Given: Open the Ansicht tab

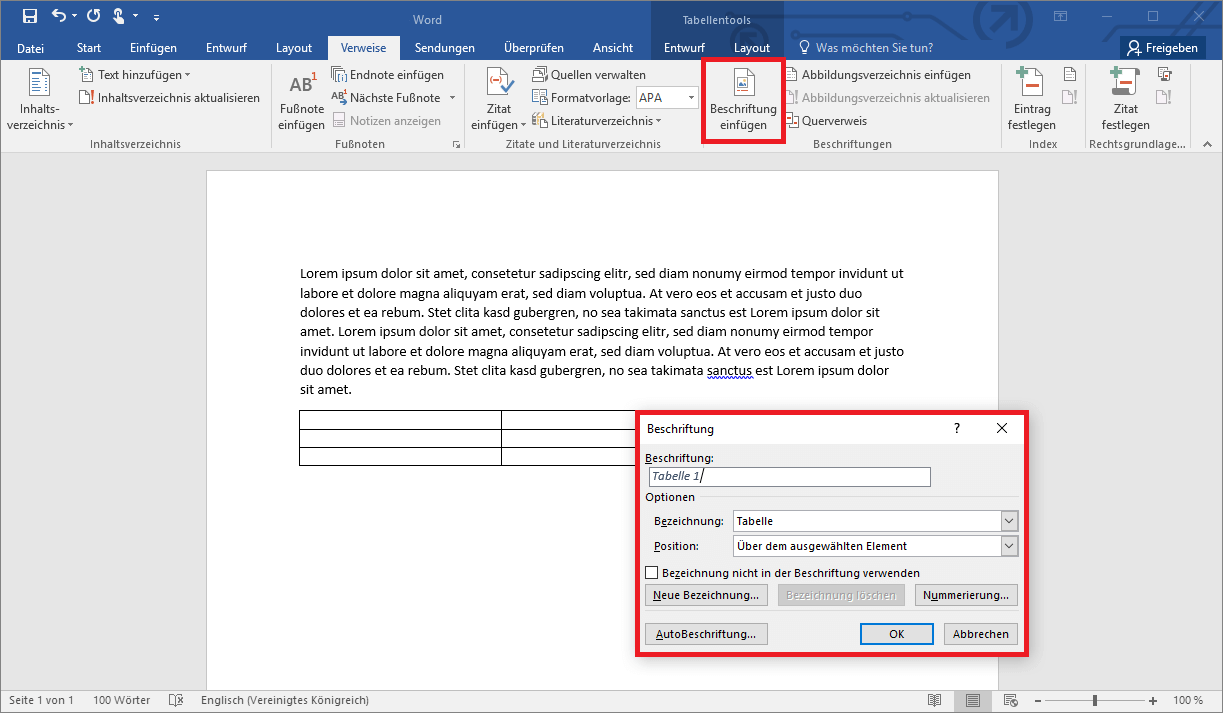Looking at the screenshot, I should click(x=613, y=48).
